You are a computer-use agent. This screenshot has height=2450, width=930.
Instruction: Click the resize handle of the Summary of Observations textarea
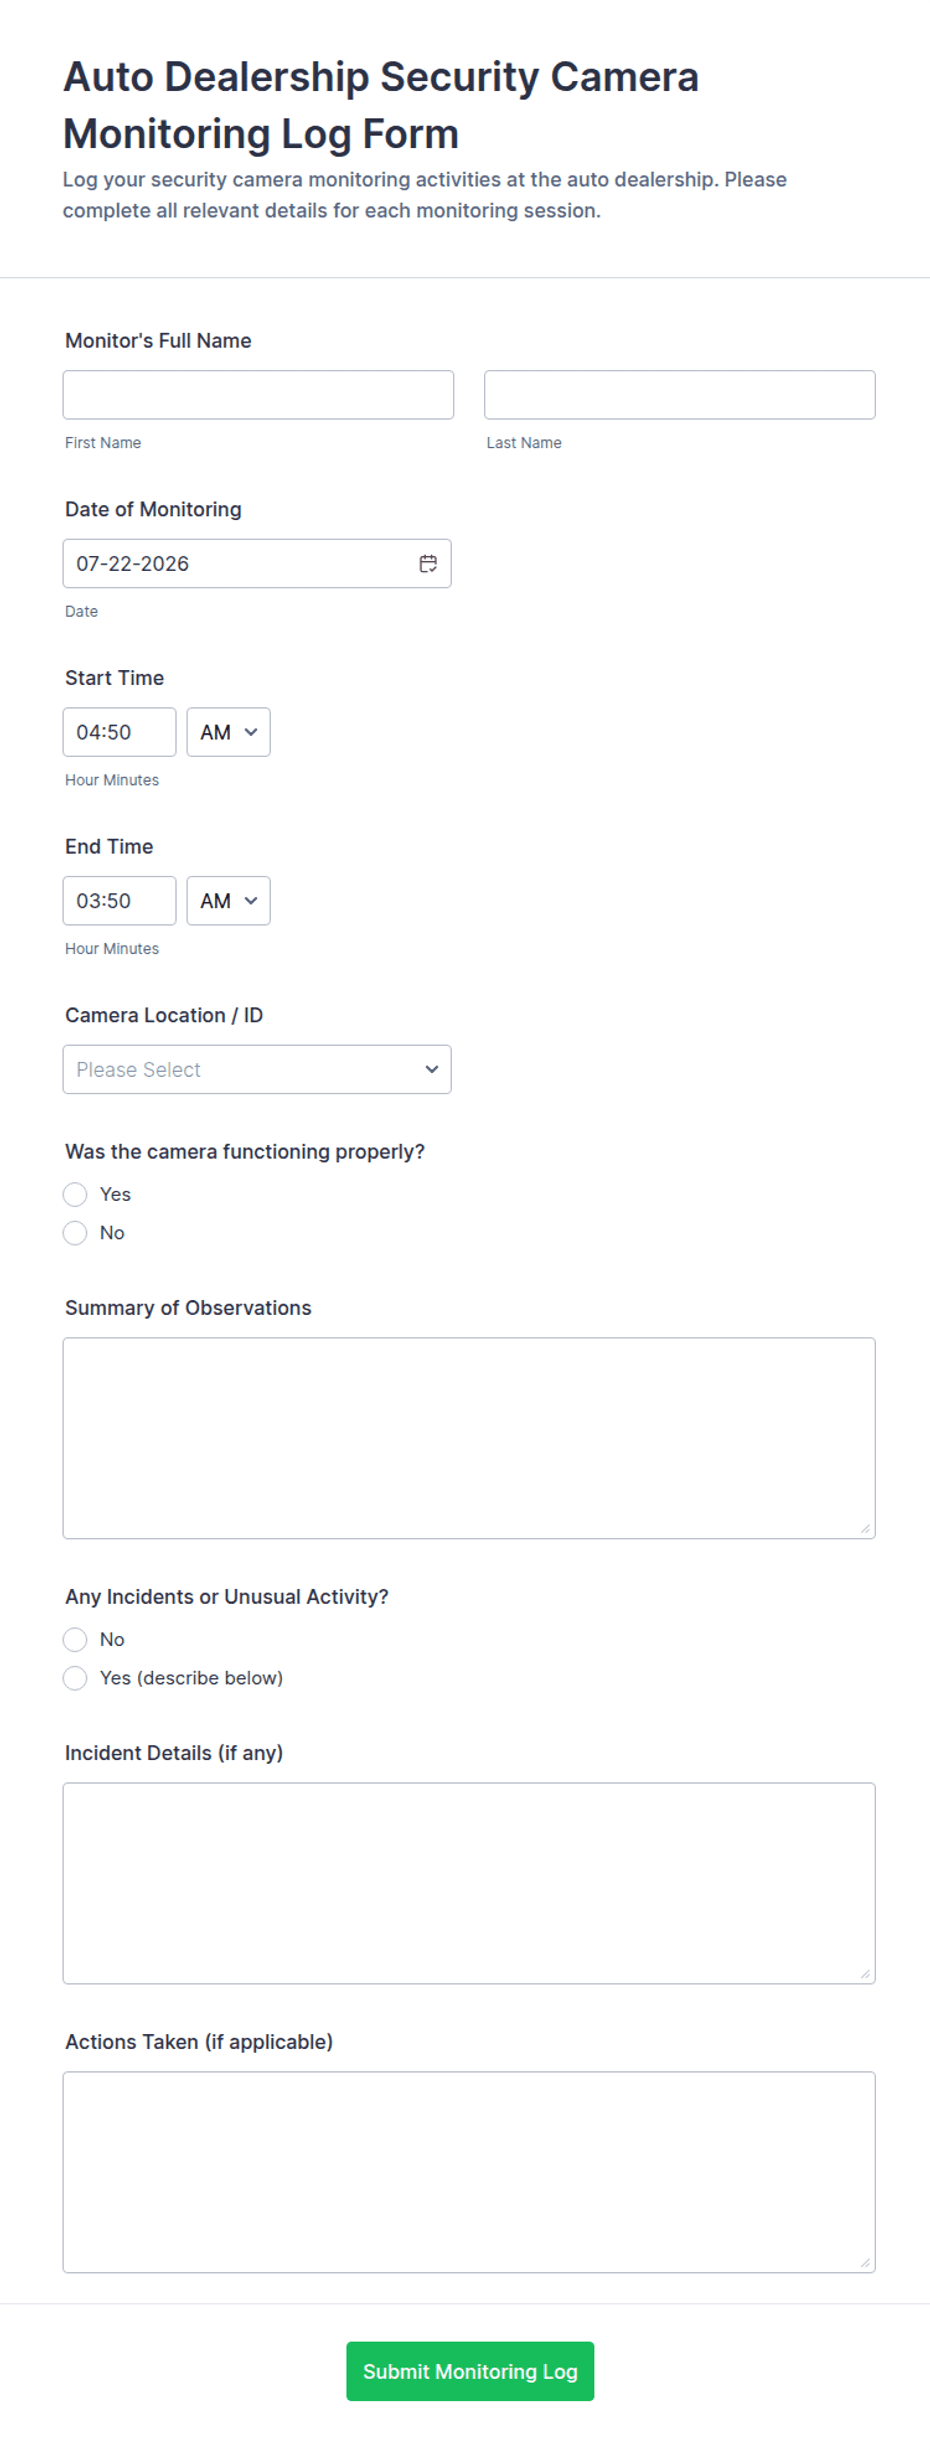pos(865,1528)
